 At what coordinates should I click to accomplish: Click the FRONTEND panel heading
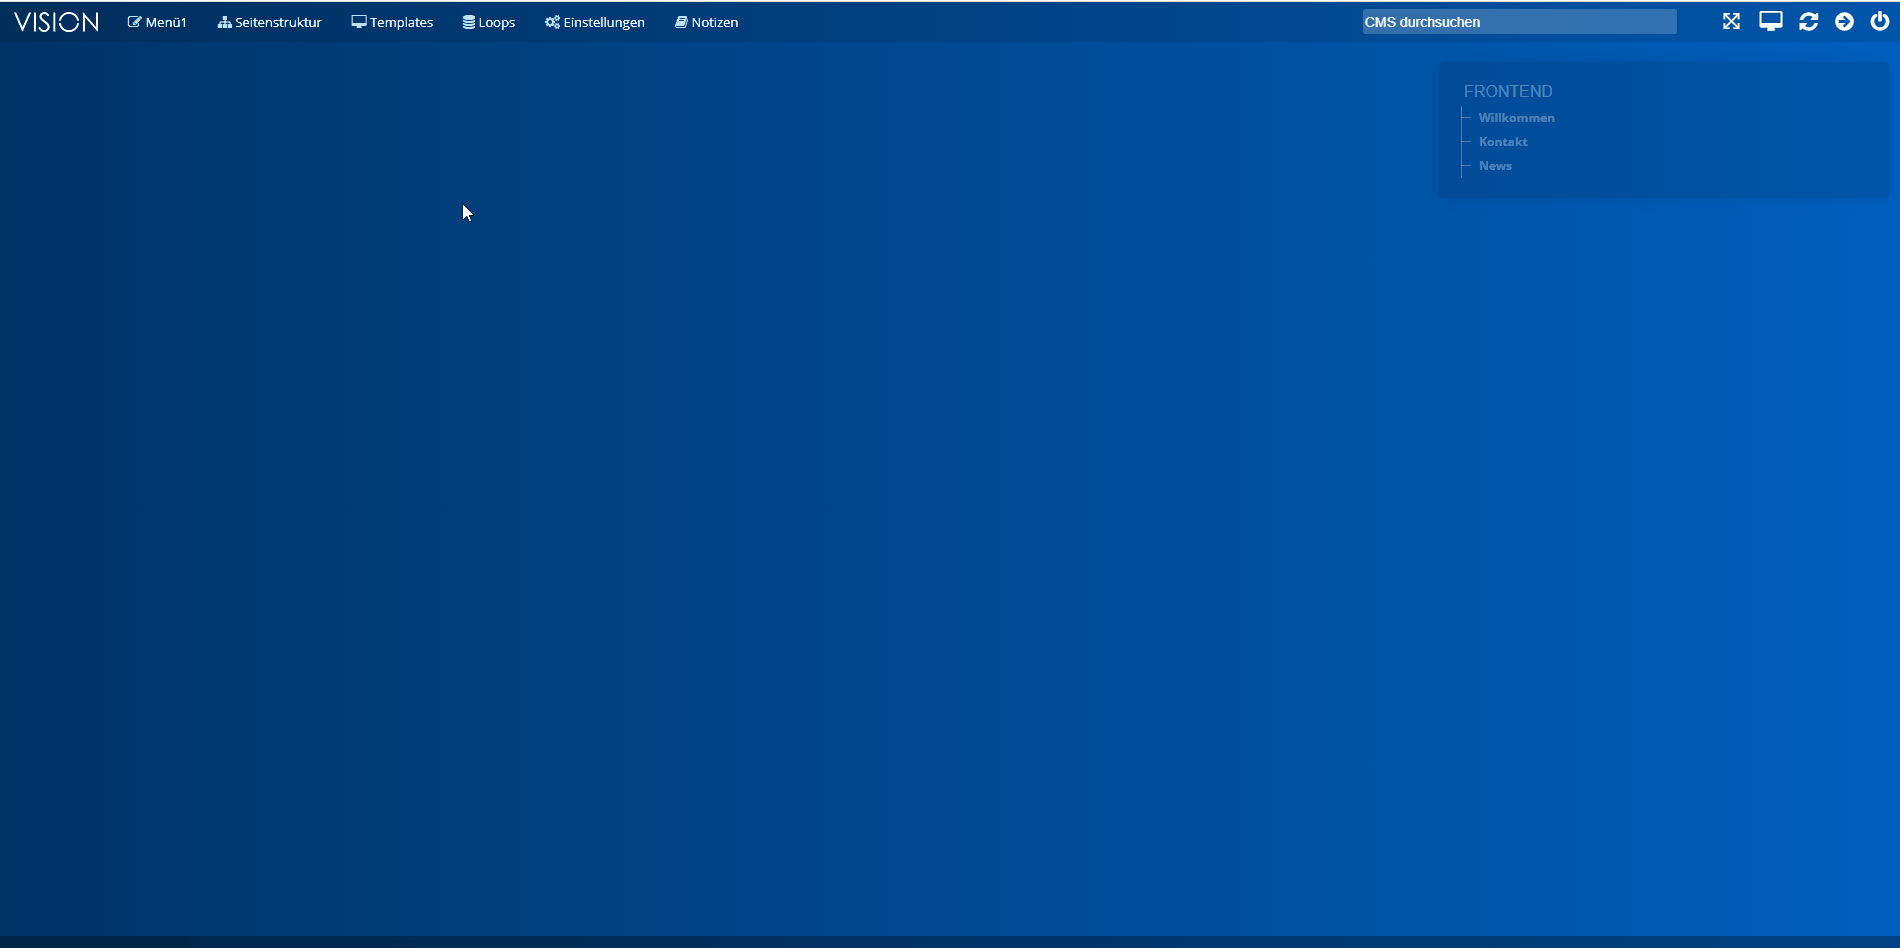pos(1508,91)
